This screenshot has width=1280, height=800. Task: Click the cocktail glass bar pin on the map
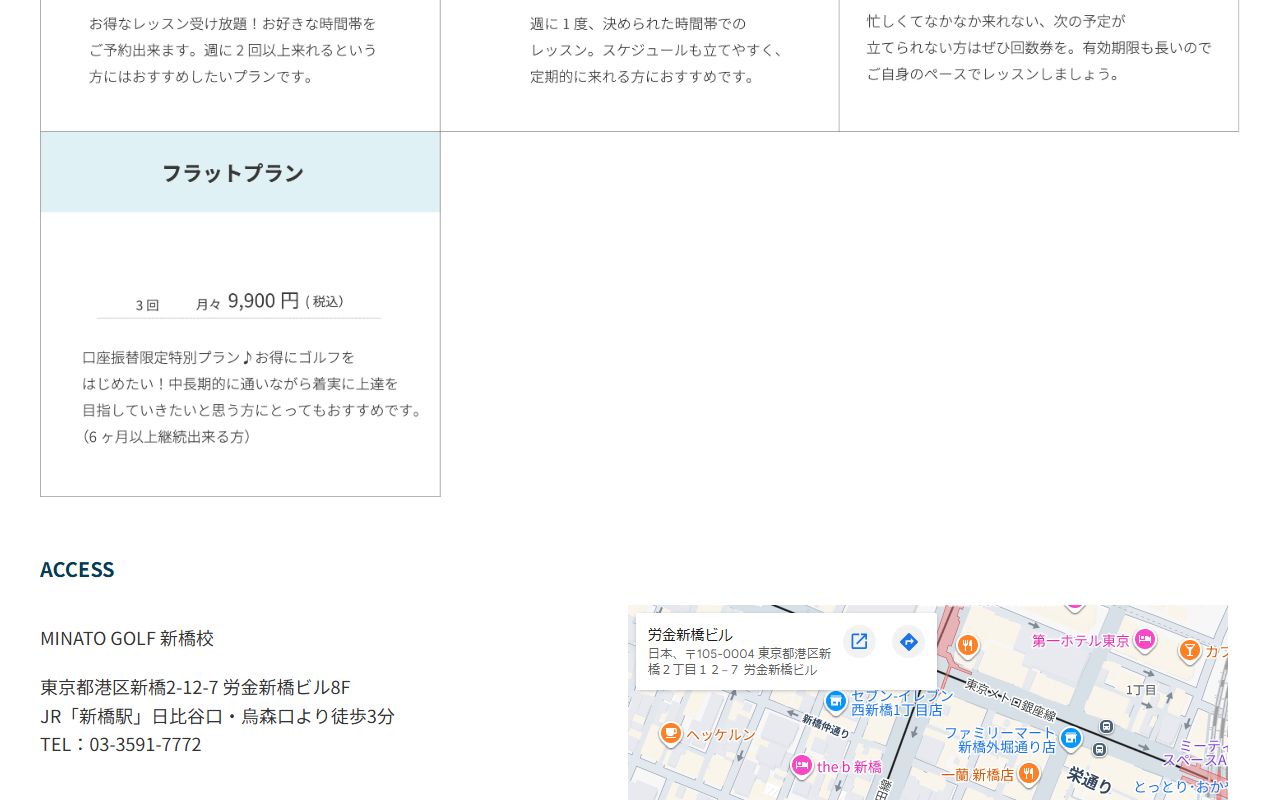click(1189, 651)
